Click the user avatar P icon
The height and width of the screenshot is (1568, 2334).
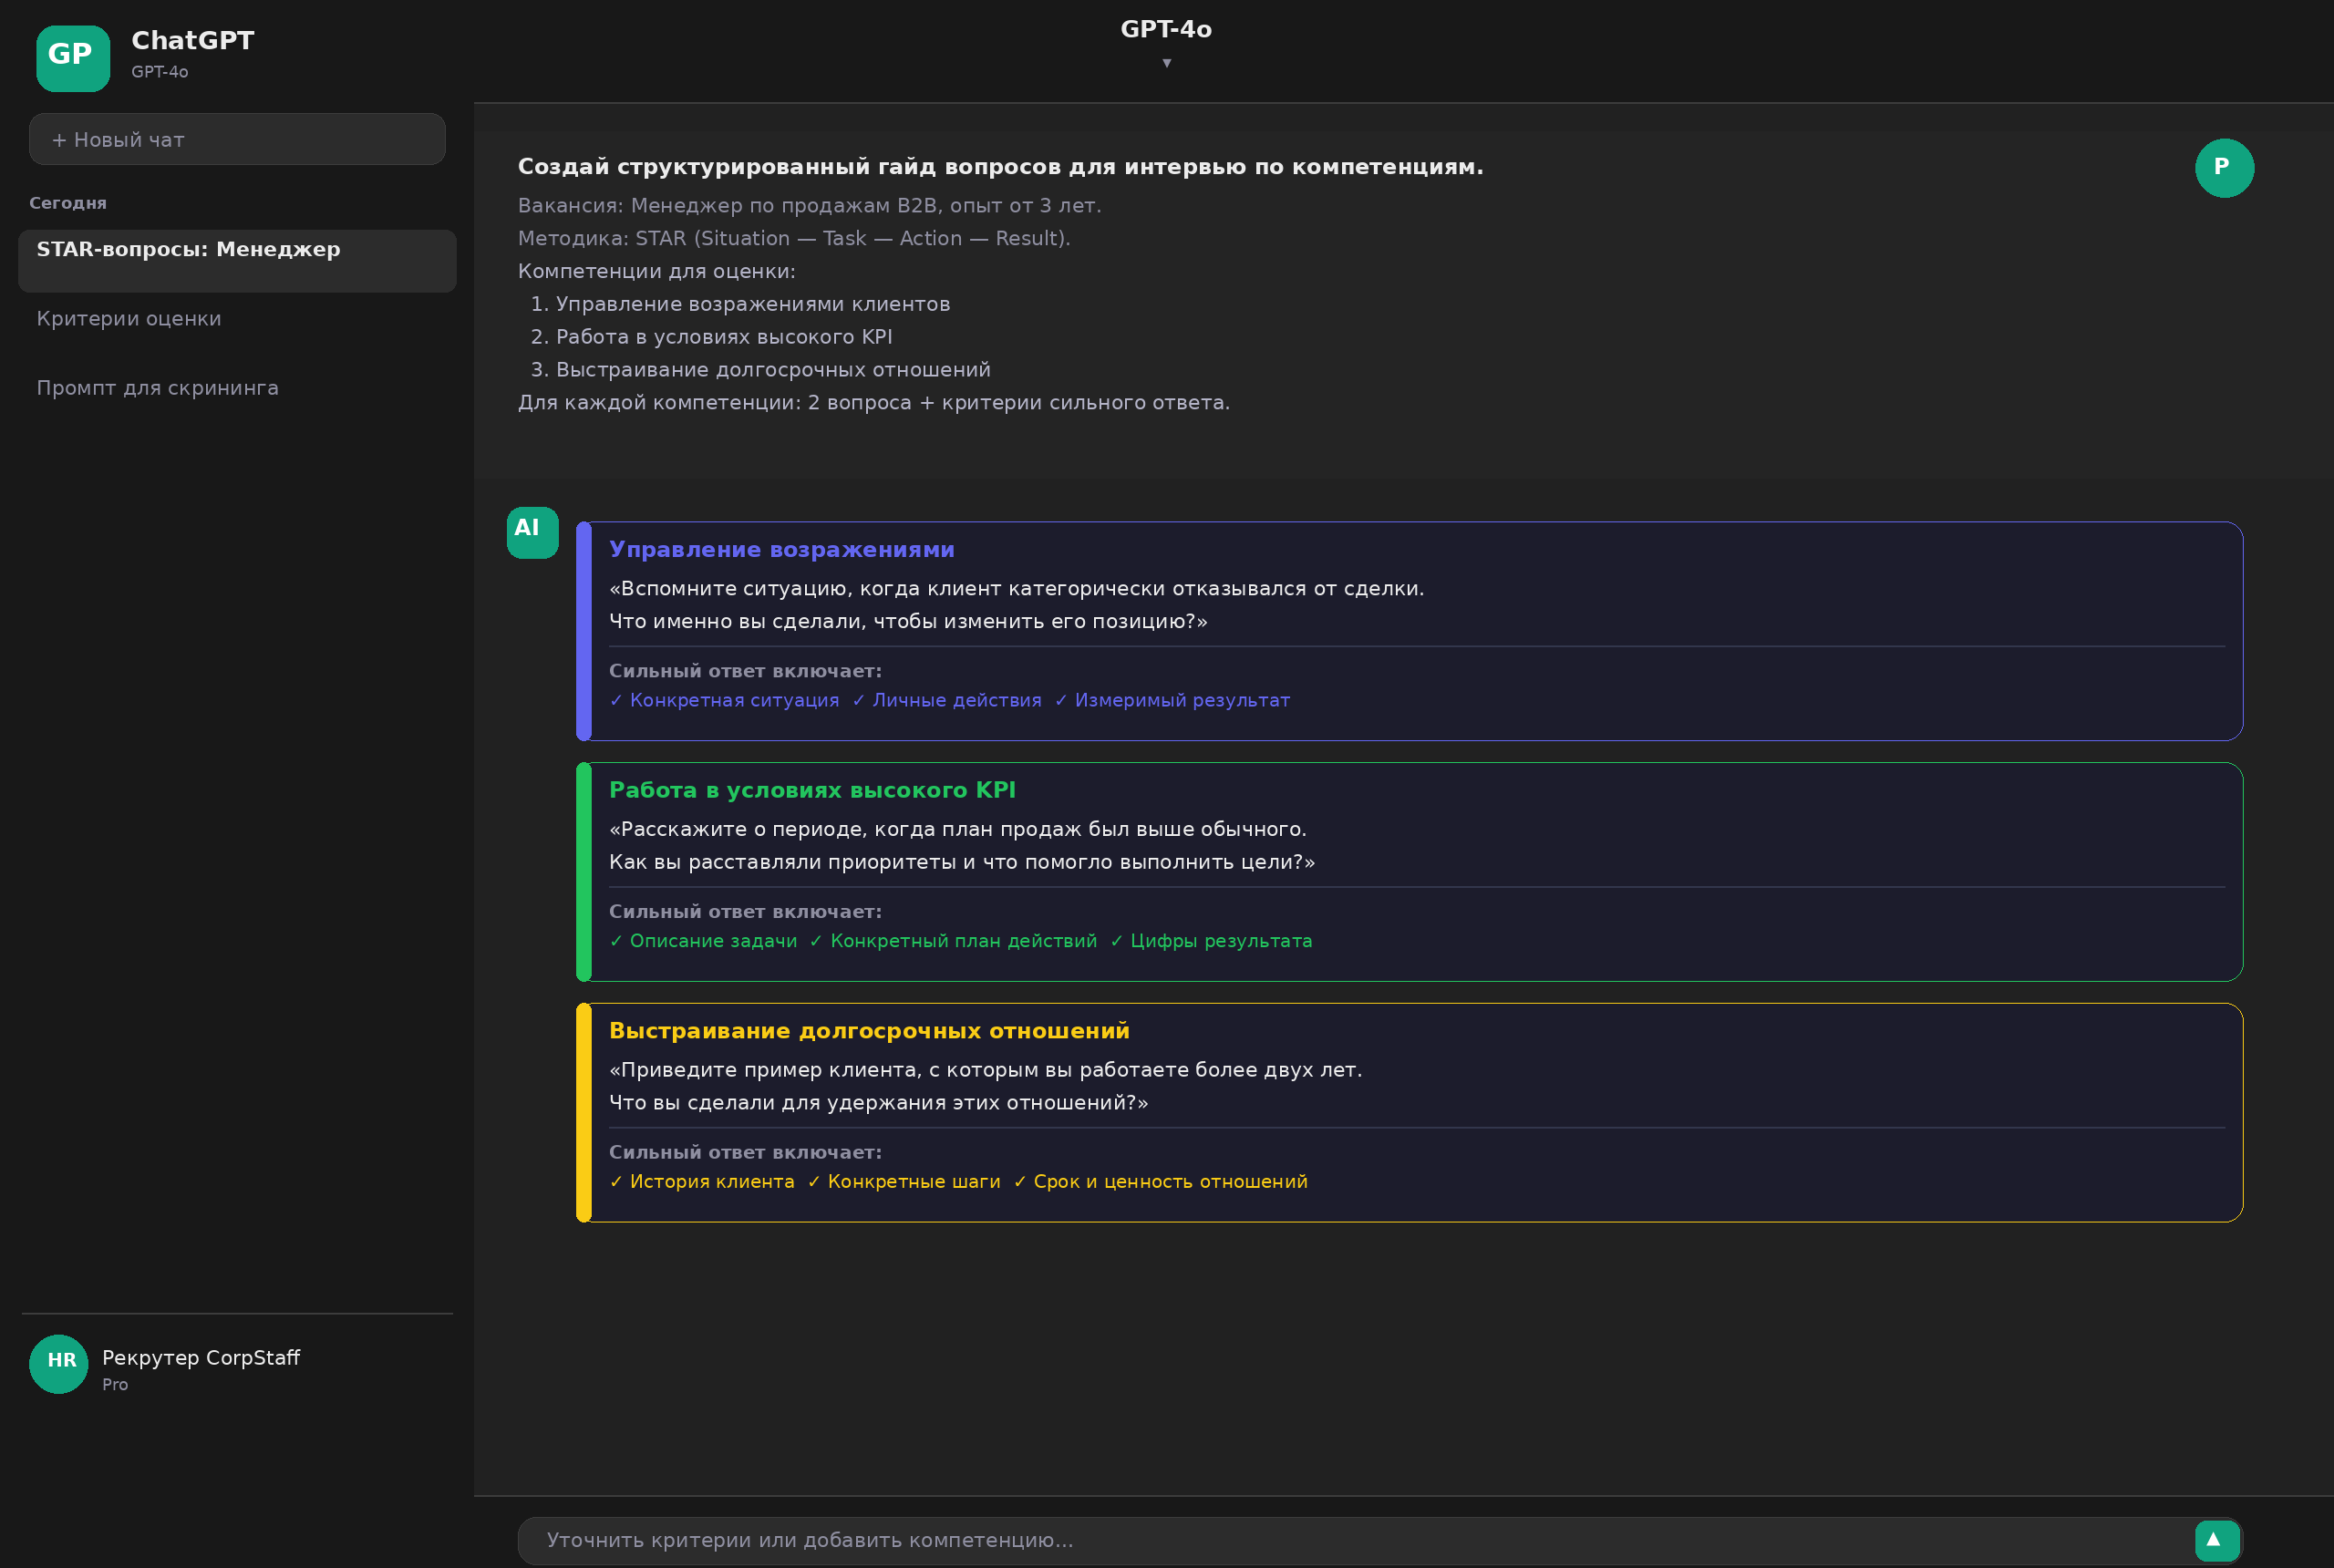tap(2223, 168)
